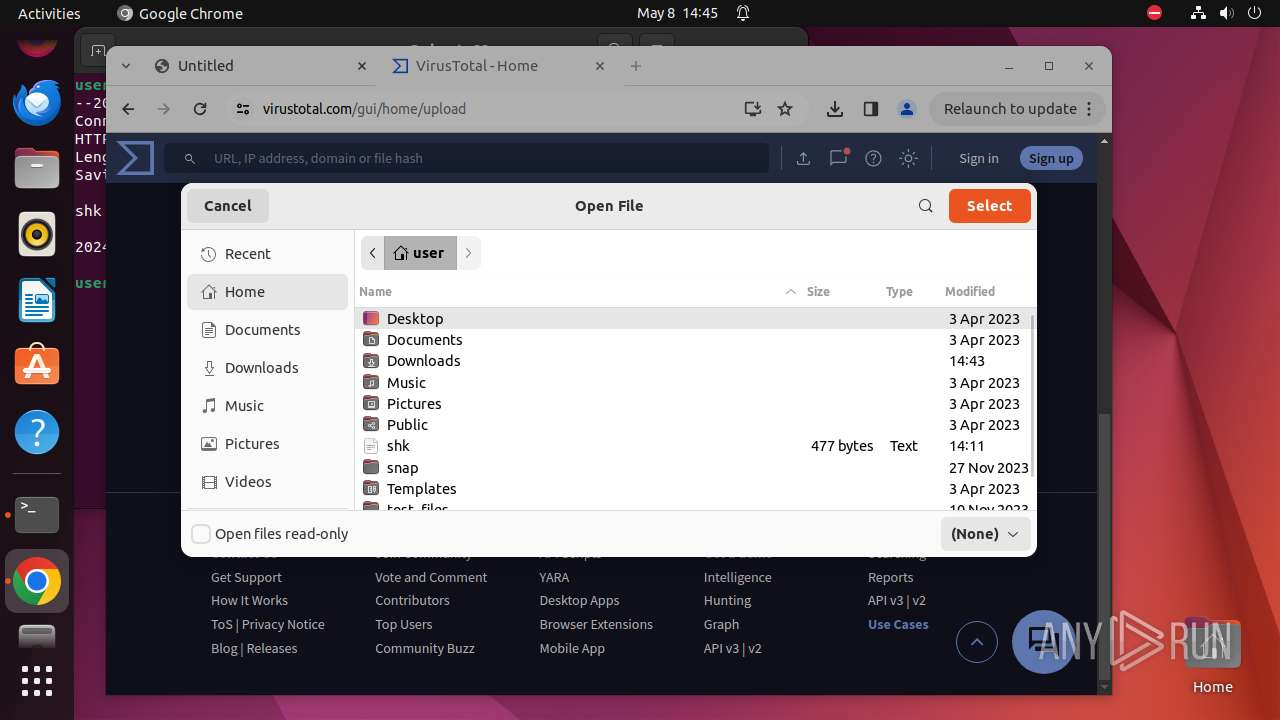Open the Recent location in sidebar
Viewport: 1280px width, 720px height.
click(267, 254)
